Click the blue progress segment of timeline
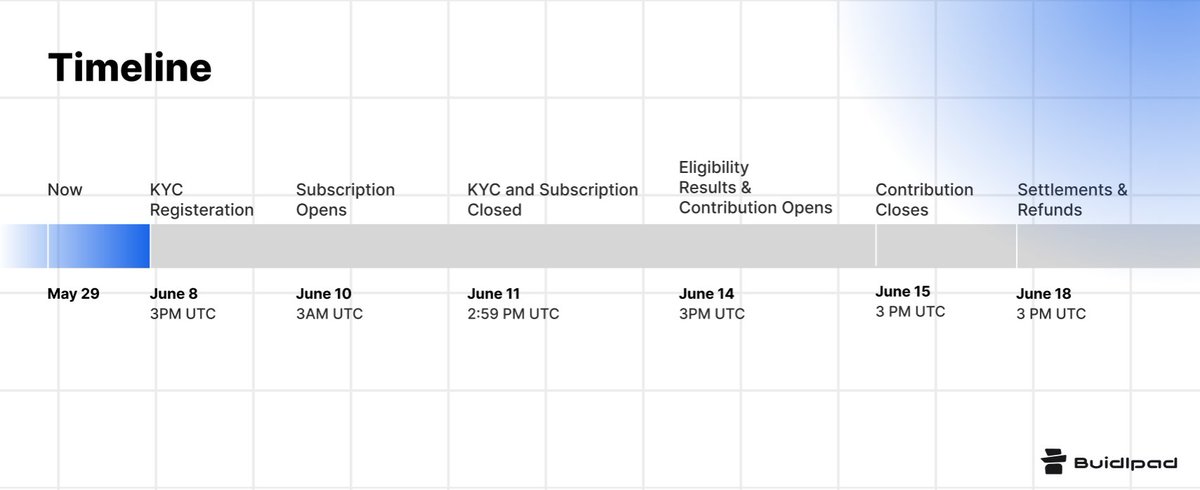 click(x=98, y=246)
